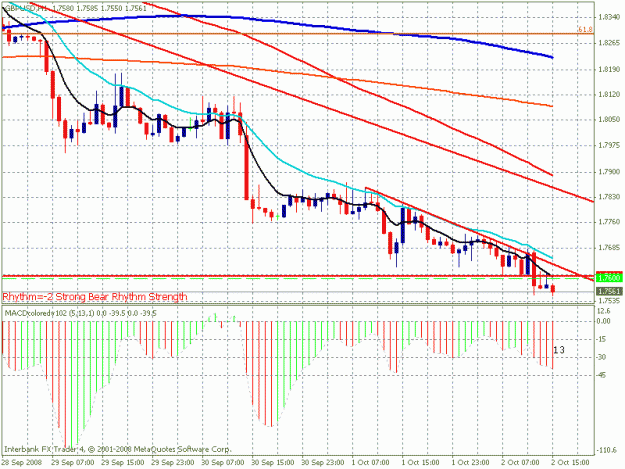Click the 1.8265 price axis label

610,43
